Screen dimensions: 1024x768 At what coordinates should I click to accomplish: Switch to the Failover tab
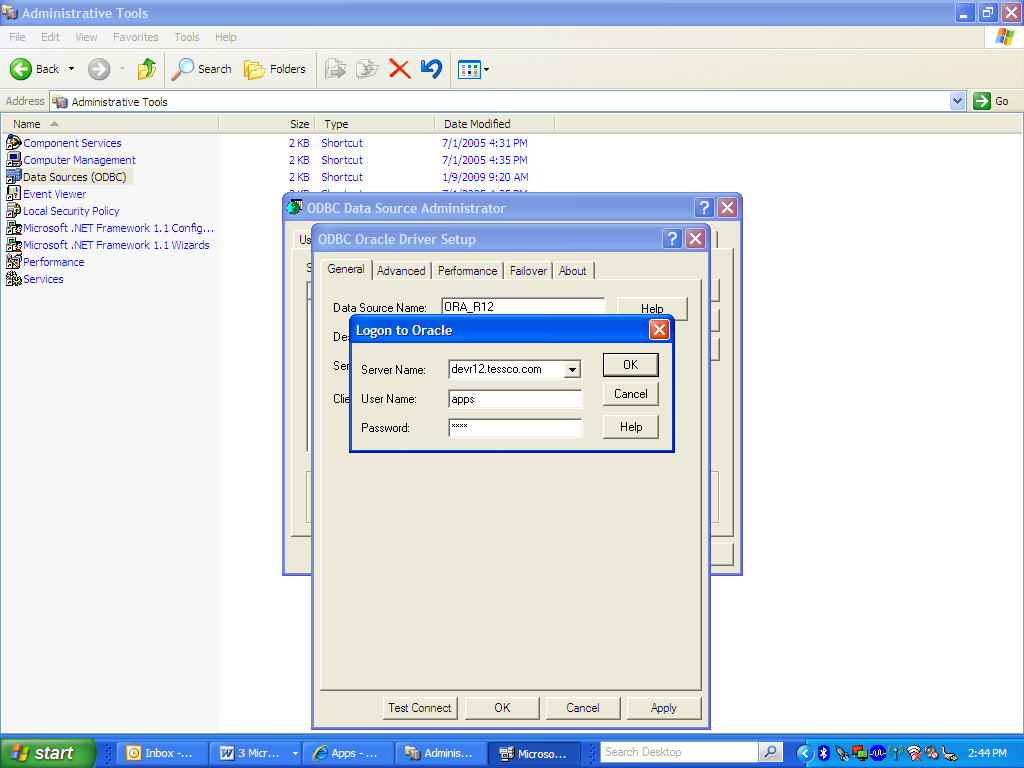tap(528, 271)
